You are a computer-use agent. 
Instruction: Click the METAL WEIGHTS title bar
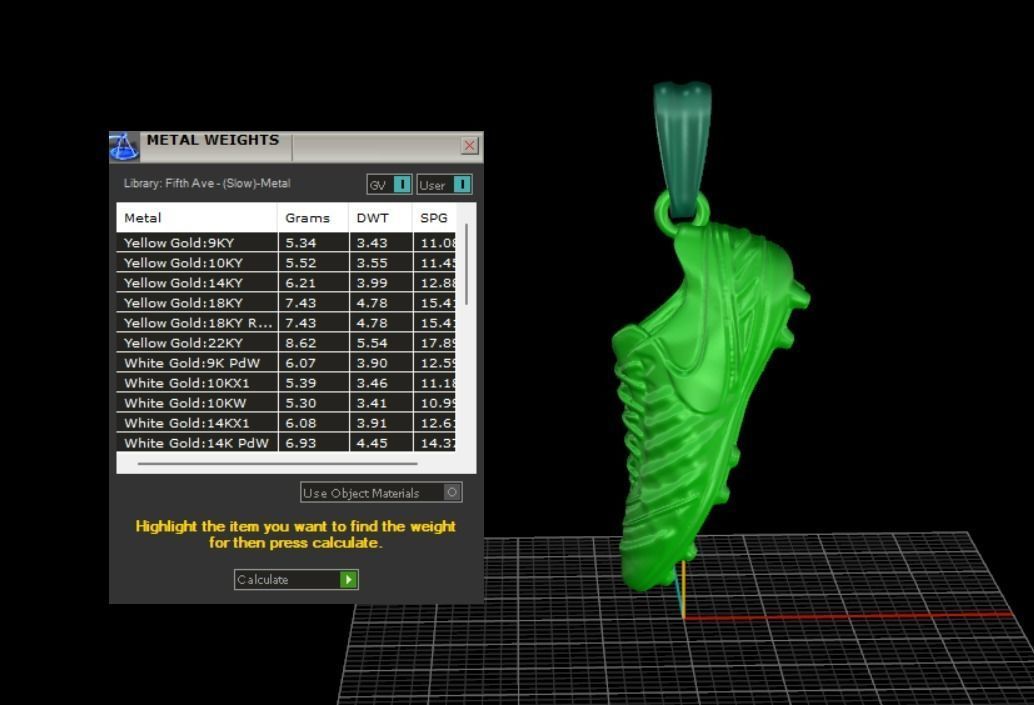(x=297, y=146)
